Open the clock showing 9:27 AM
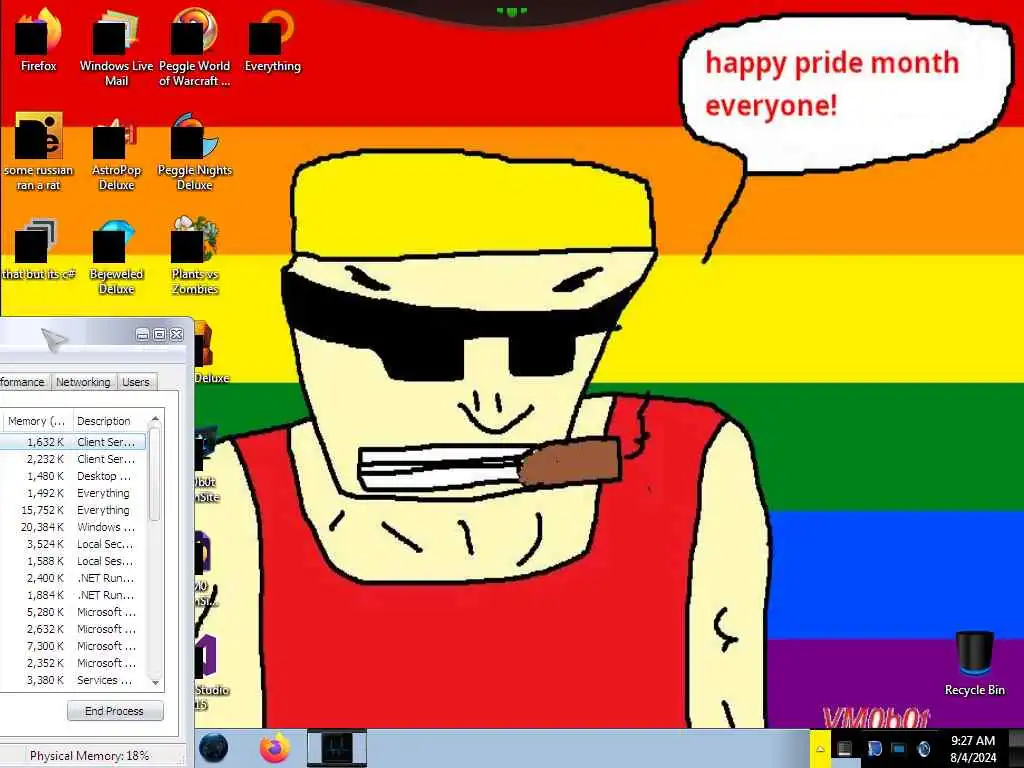 tap(972, 749)
